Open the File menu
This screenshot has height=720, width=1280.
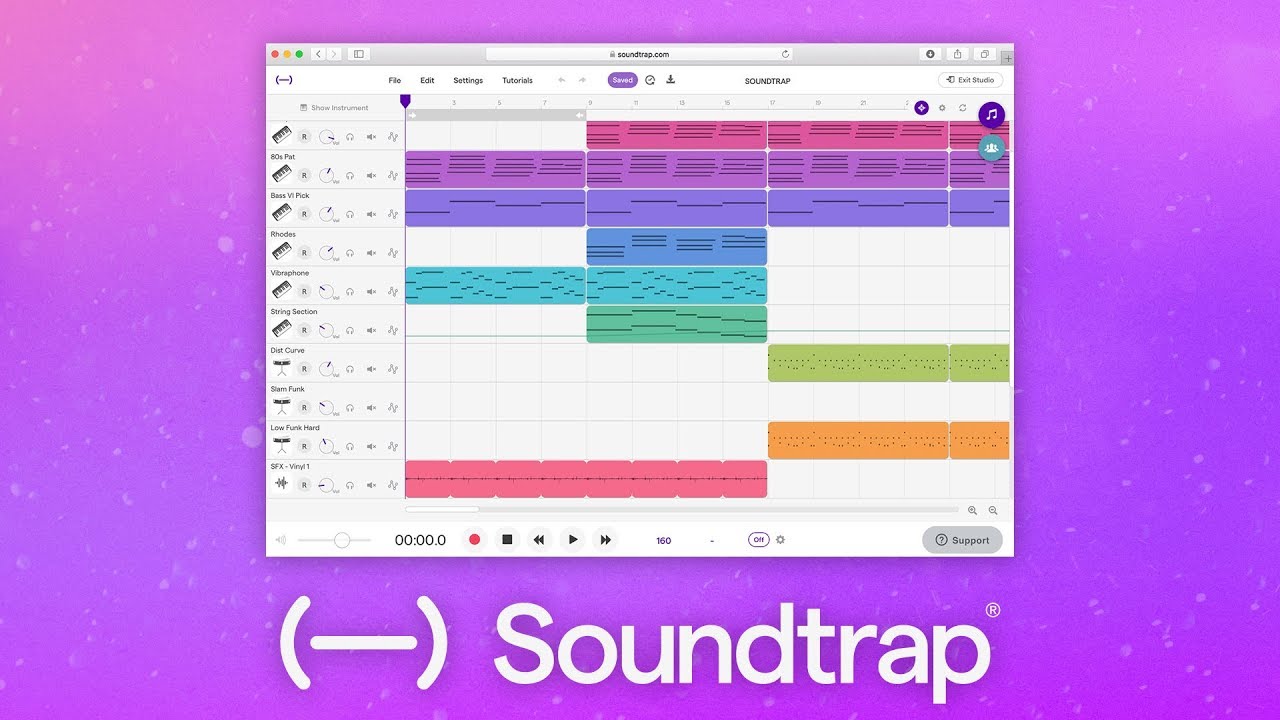pos(394,80)
